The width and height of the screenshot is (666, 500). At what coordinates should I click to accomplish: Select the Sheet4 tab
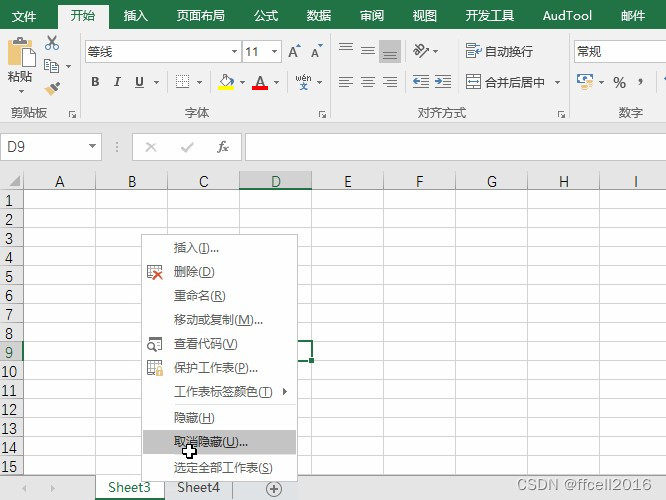coord(198,488)
